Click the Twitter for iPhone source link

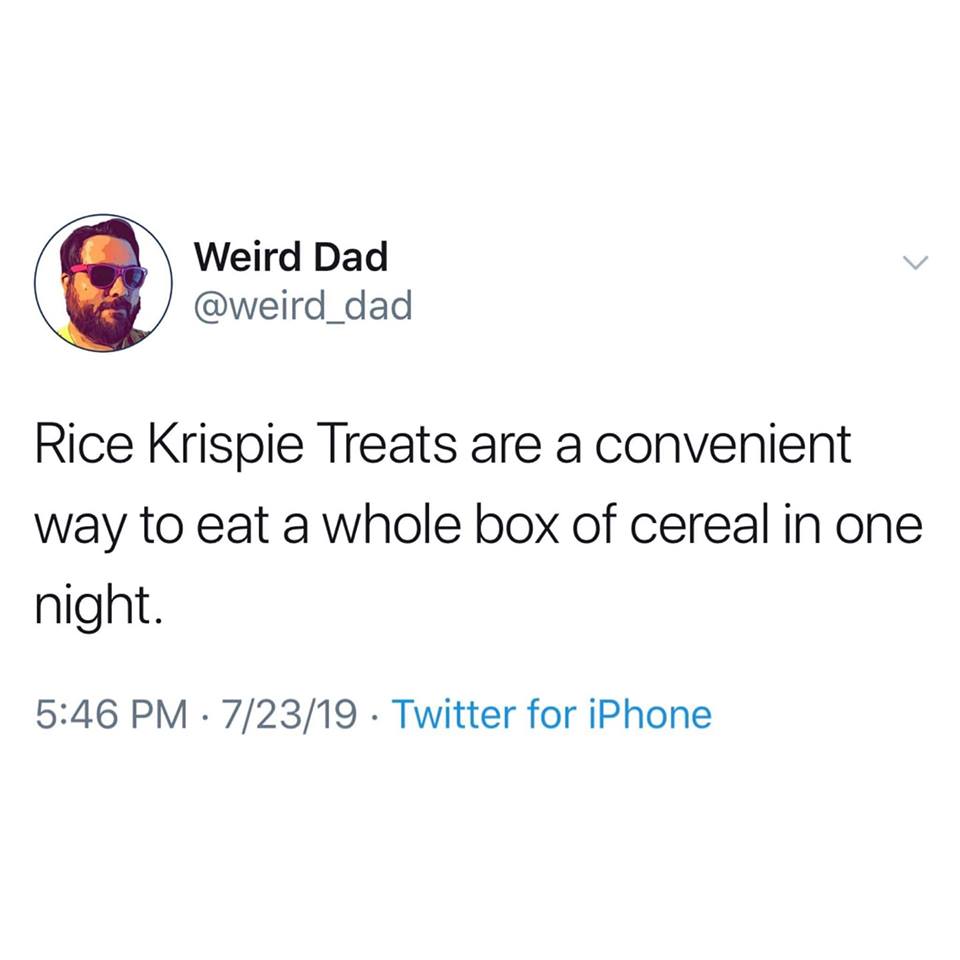click(551, 714)
